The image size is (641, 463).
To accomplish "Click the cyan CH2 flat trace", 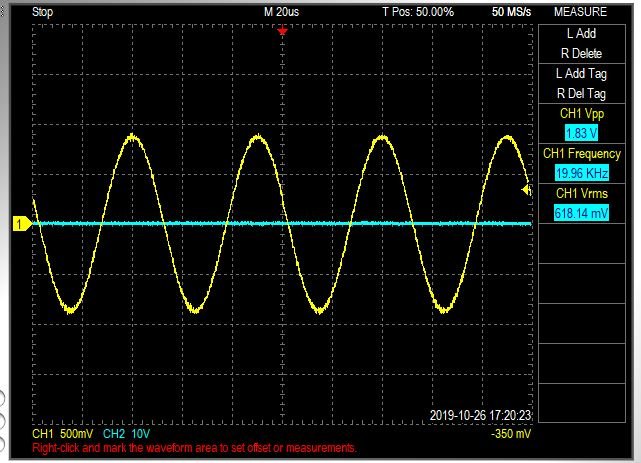I will click(282, 224).
